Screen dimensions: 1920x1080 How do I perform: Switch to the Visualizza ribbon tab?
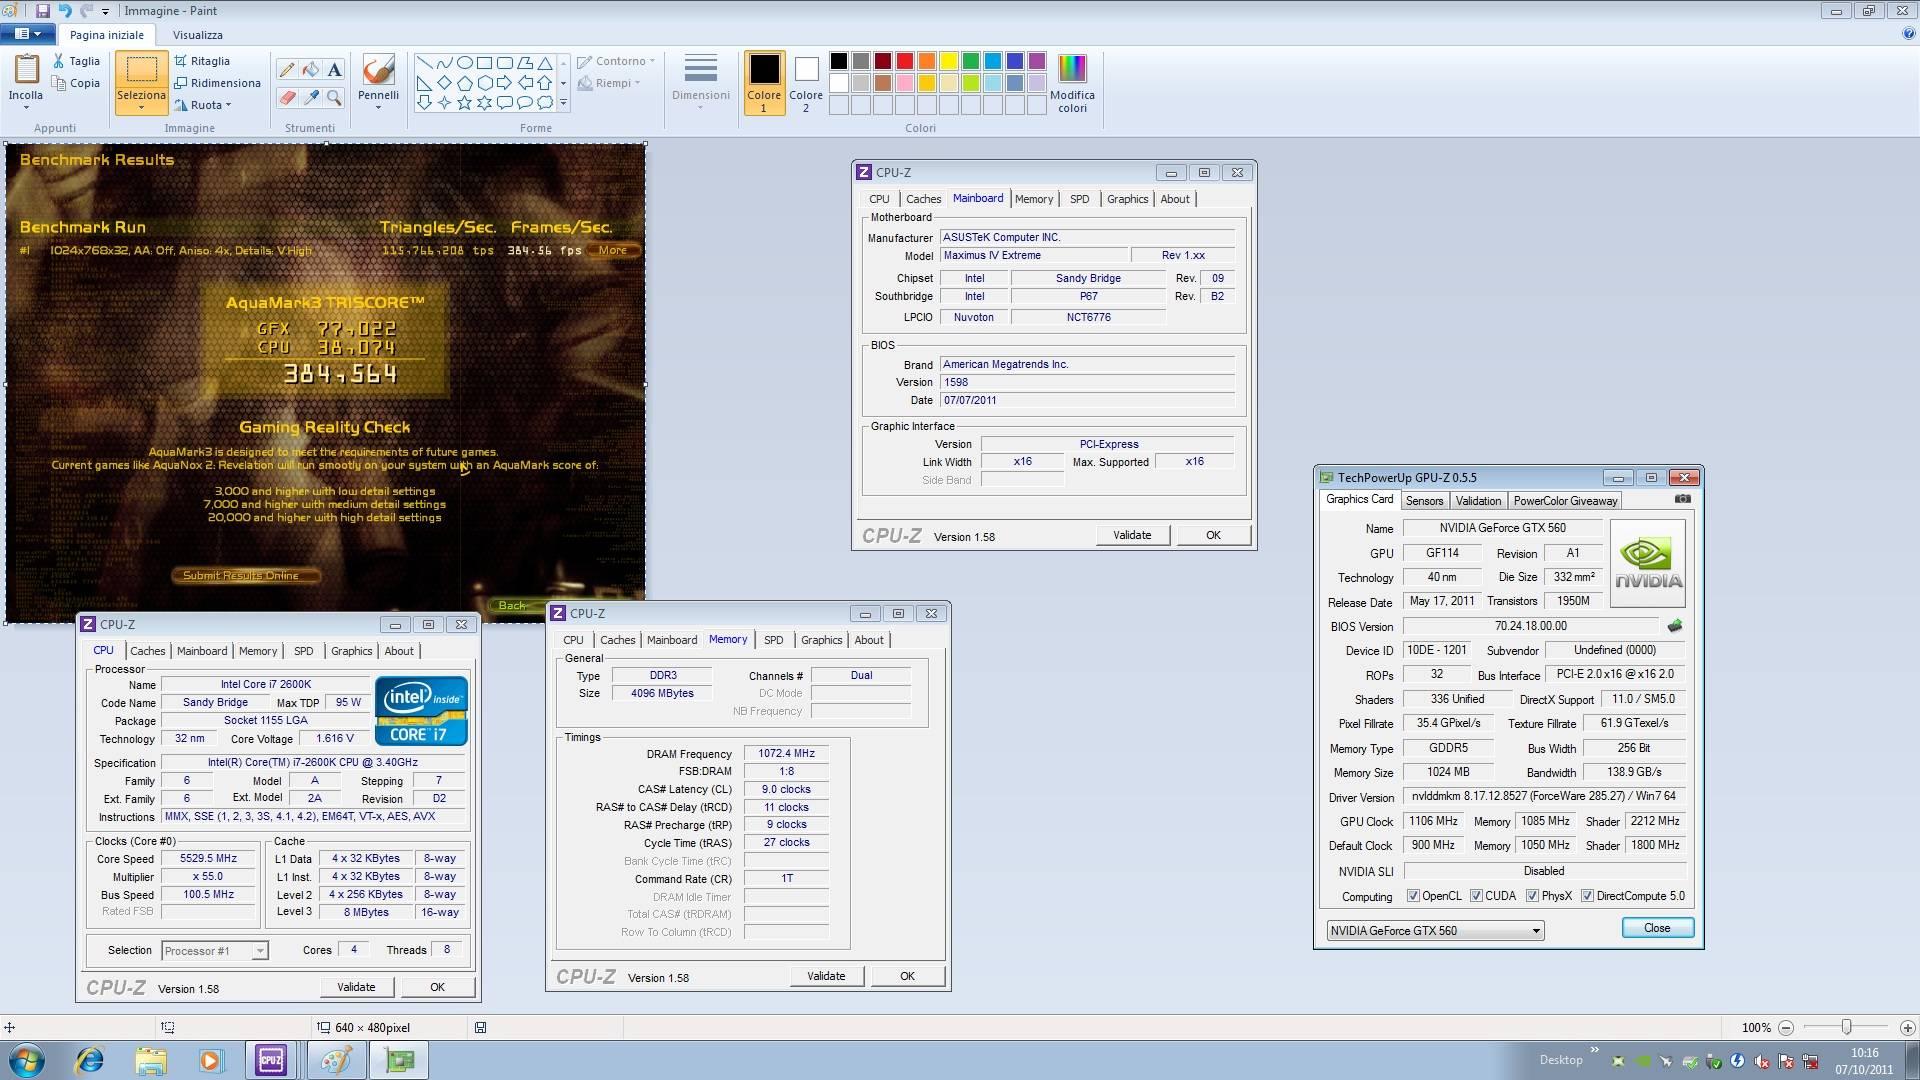pos(198,34)
